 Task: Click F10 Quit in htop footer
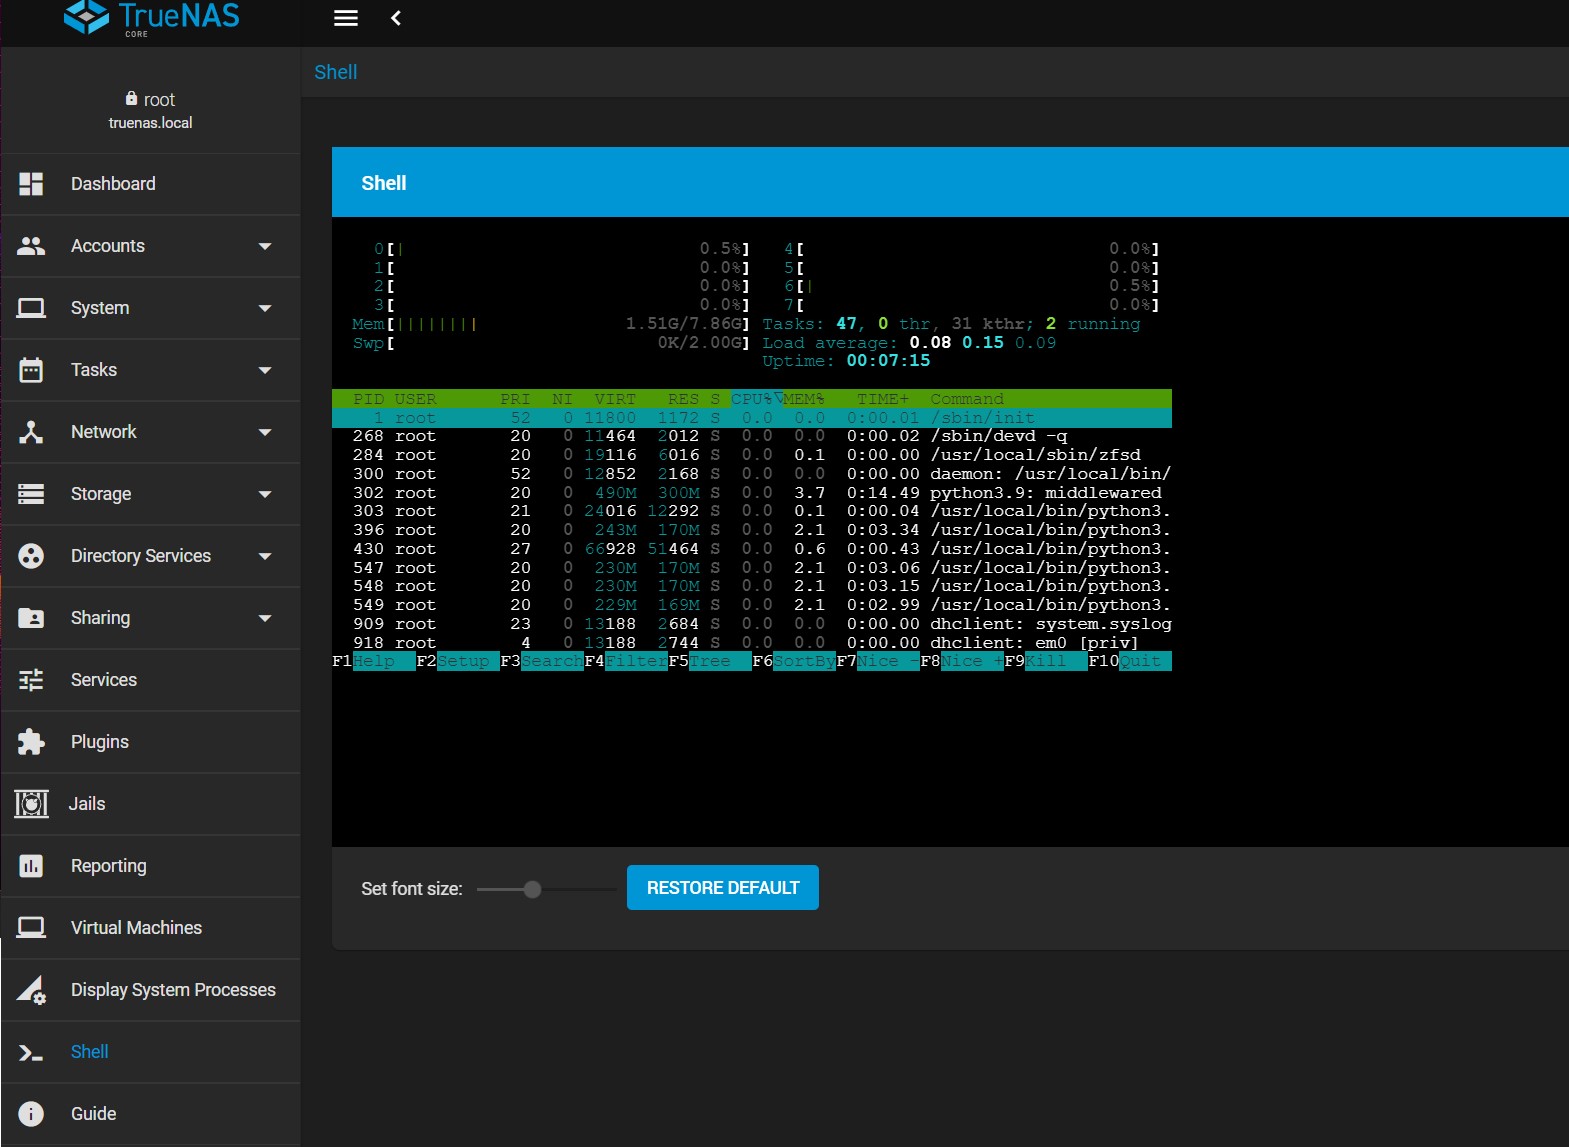click(1130, 661)
